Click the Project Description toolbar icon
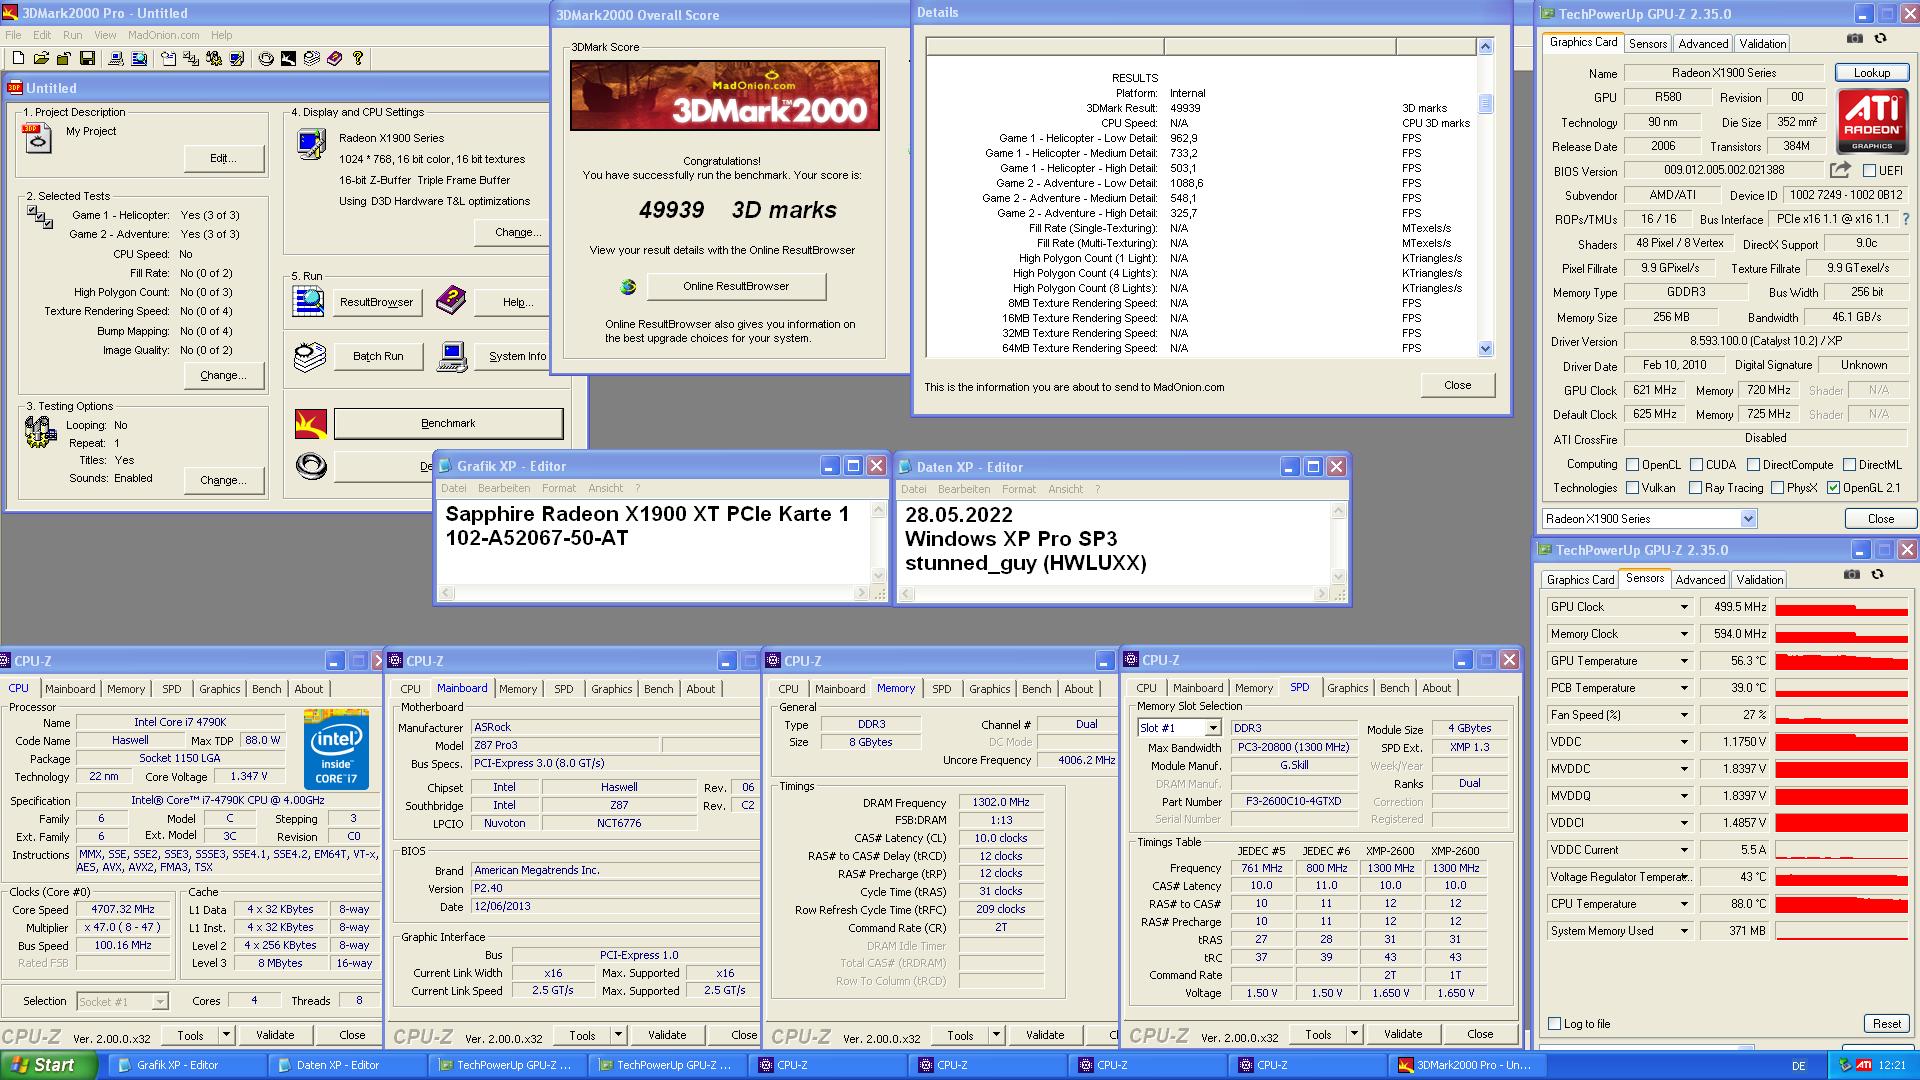The width and height of the screenshot is (1920, 1080). click(x=168, y=58)
